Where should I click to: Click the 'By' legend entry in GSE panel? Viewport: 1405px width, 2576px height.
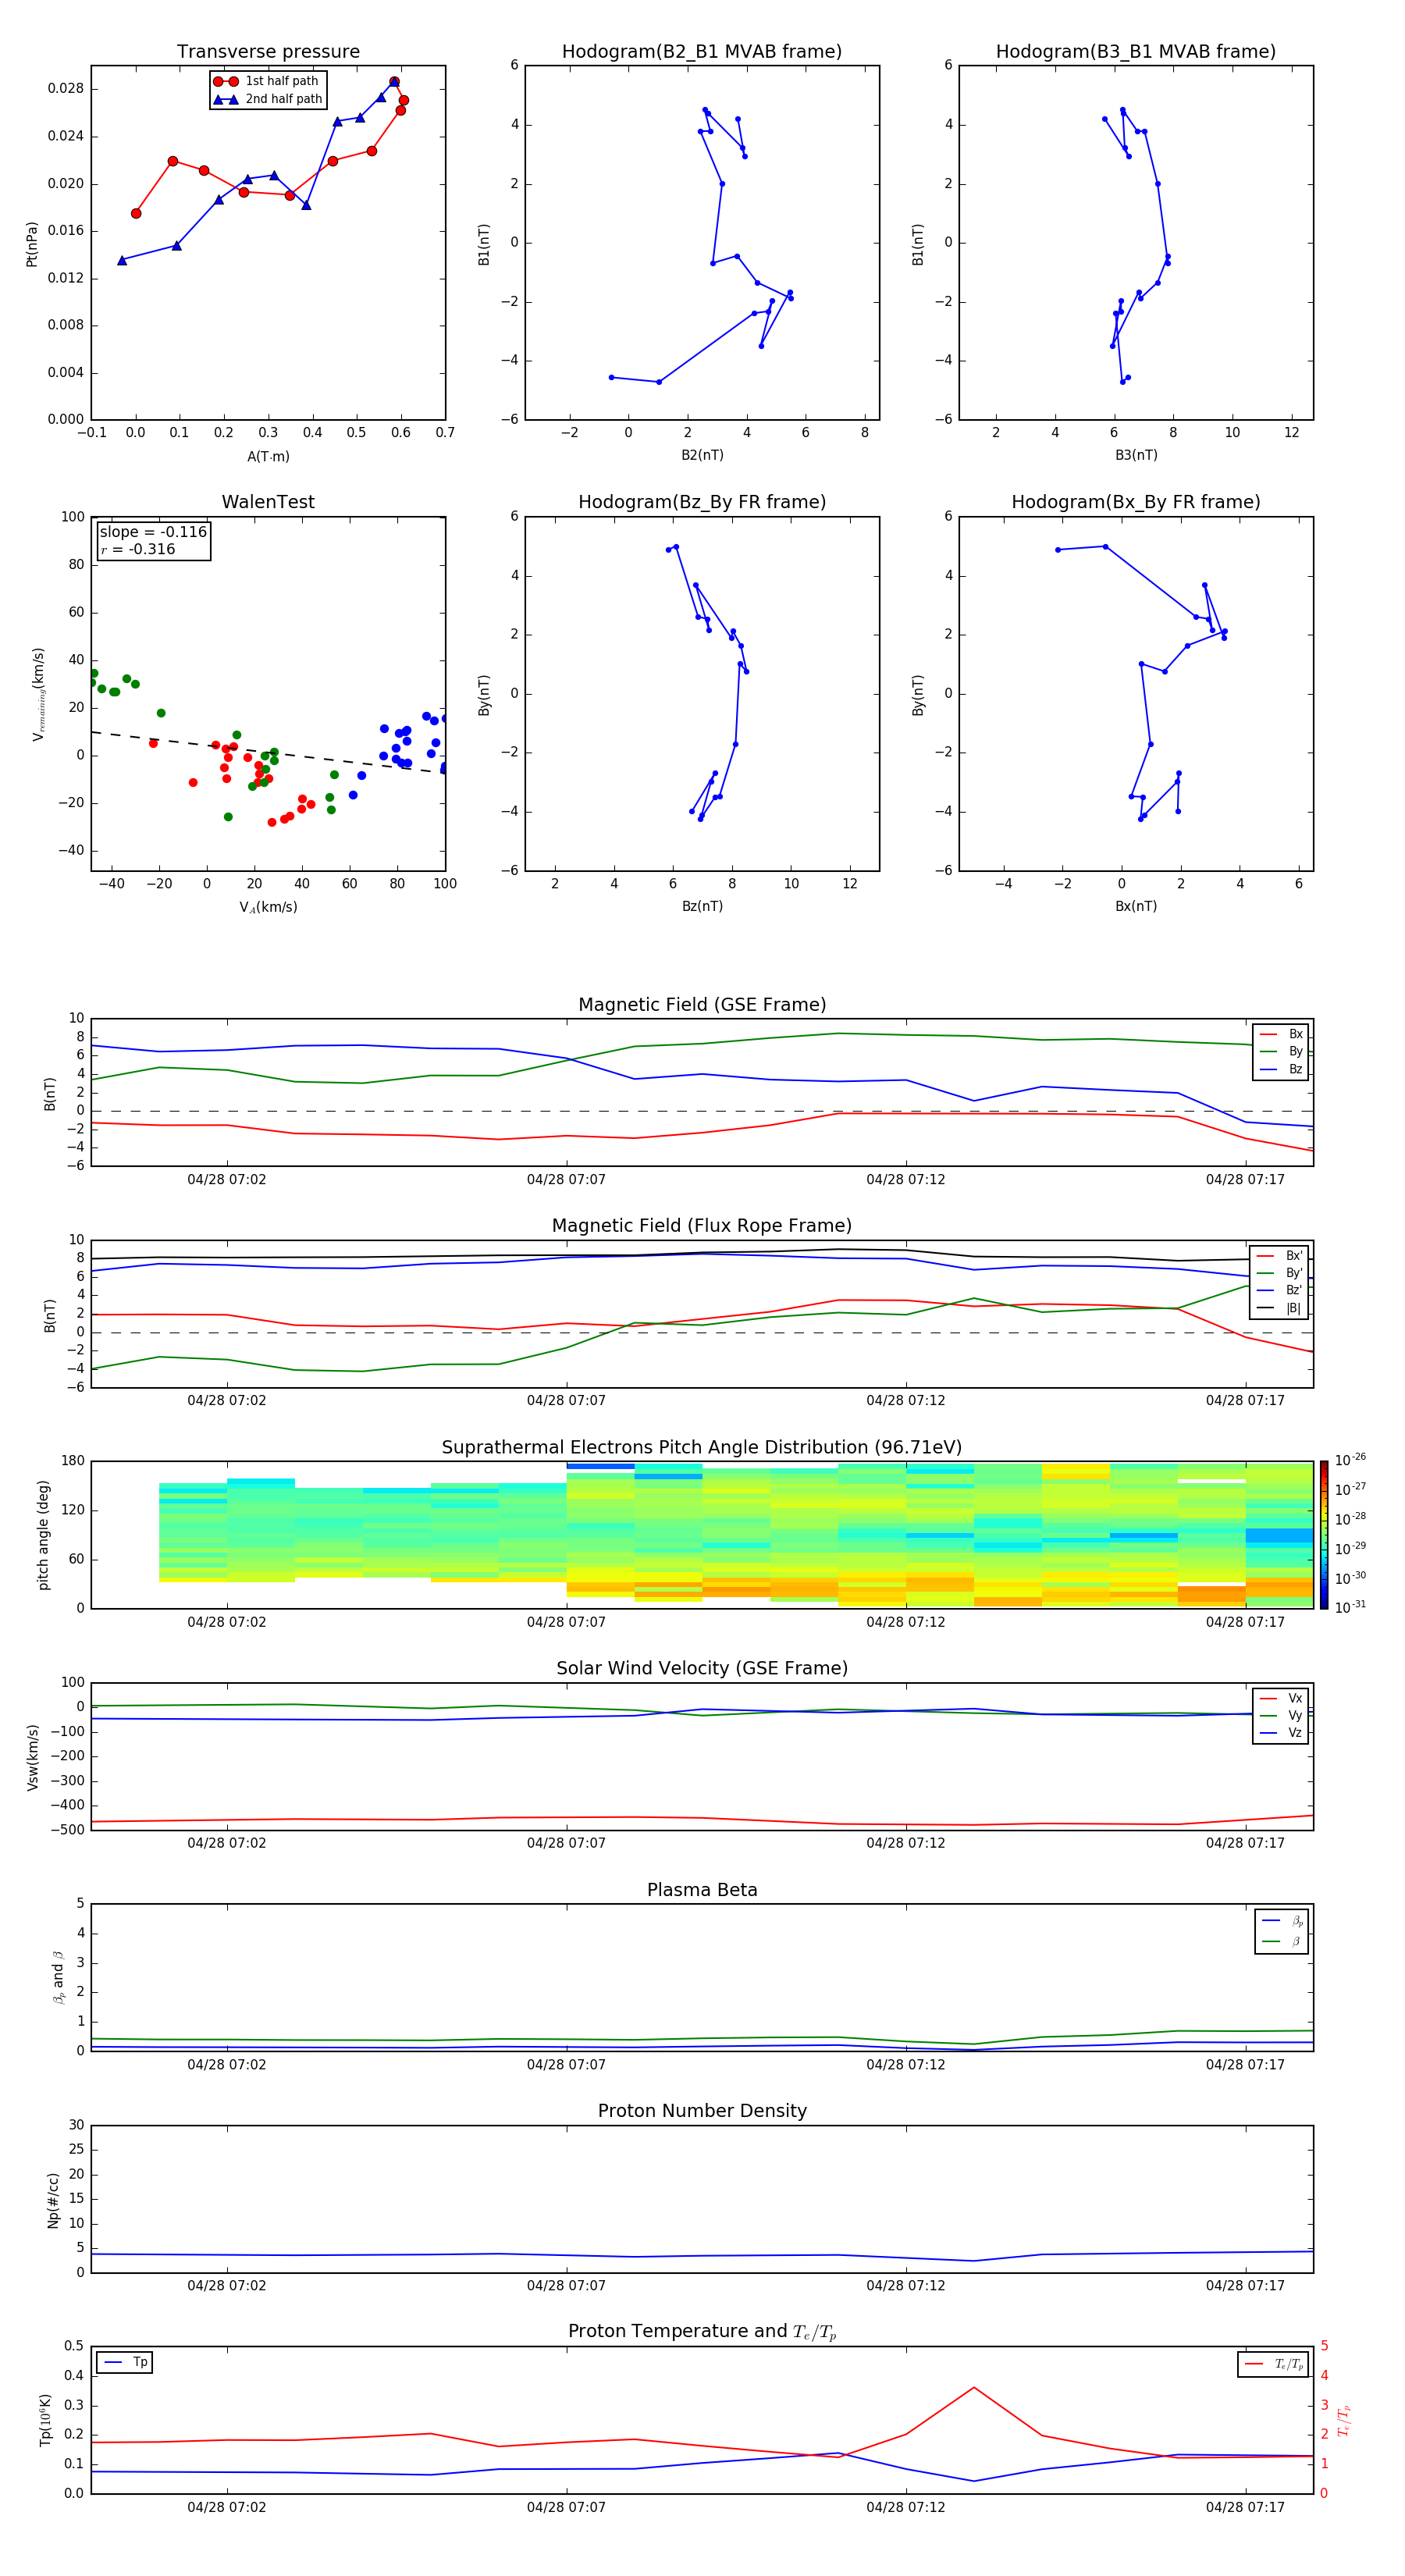pyautogui.click(x=1282, y=1051)
